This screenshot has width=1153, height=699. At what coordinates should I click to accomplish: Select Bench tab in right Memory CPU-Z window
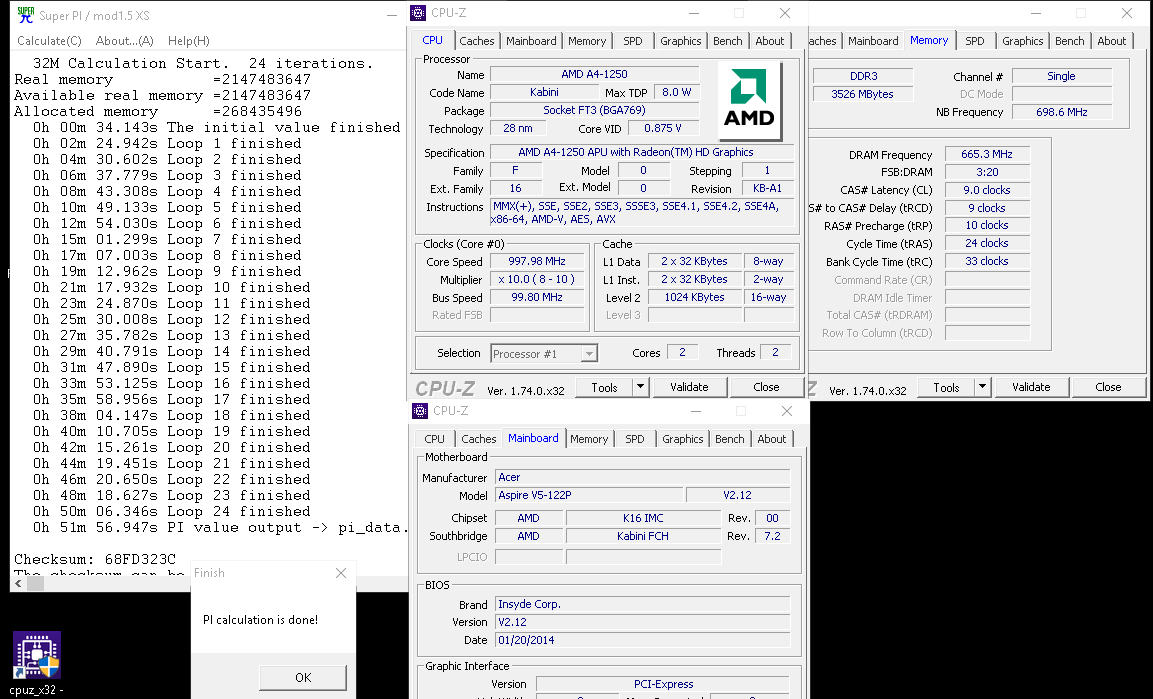[1069, 40]
